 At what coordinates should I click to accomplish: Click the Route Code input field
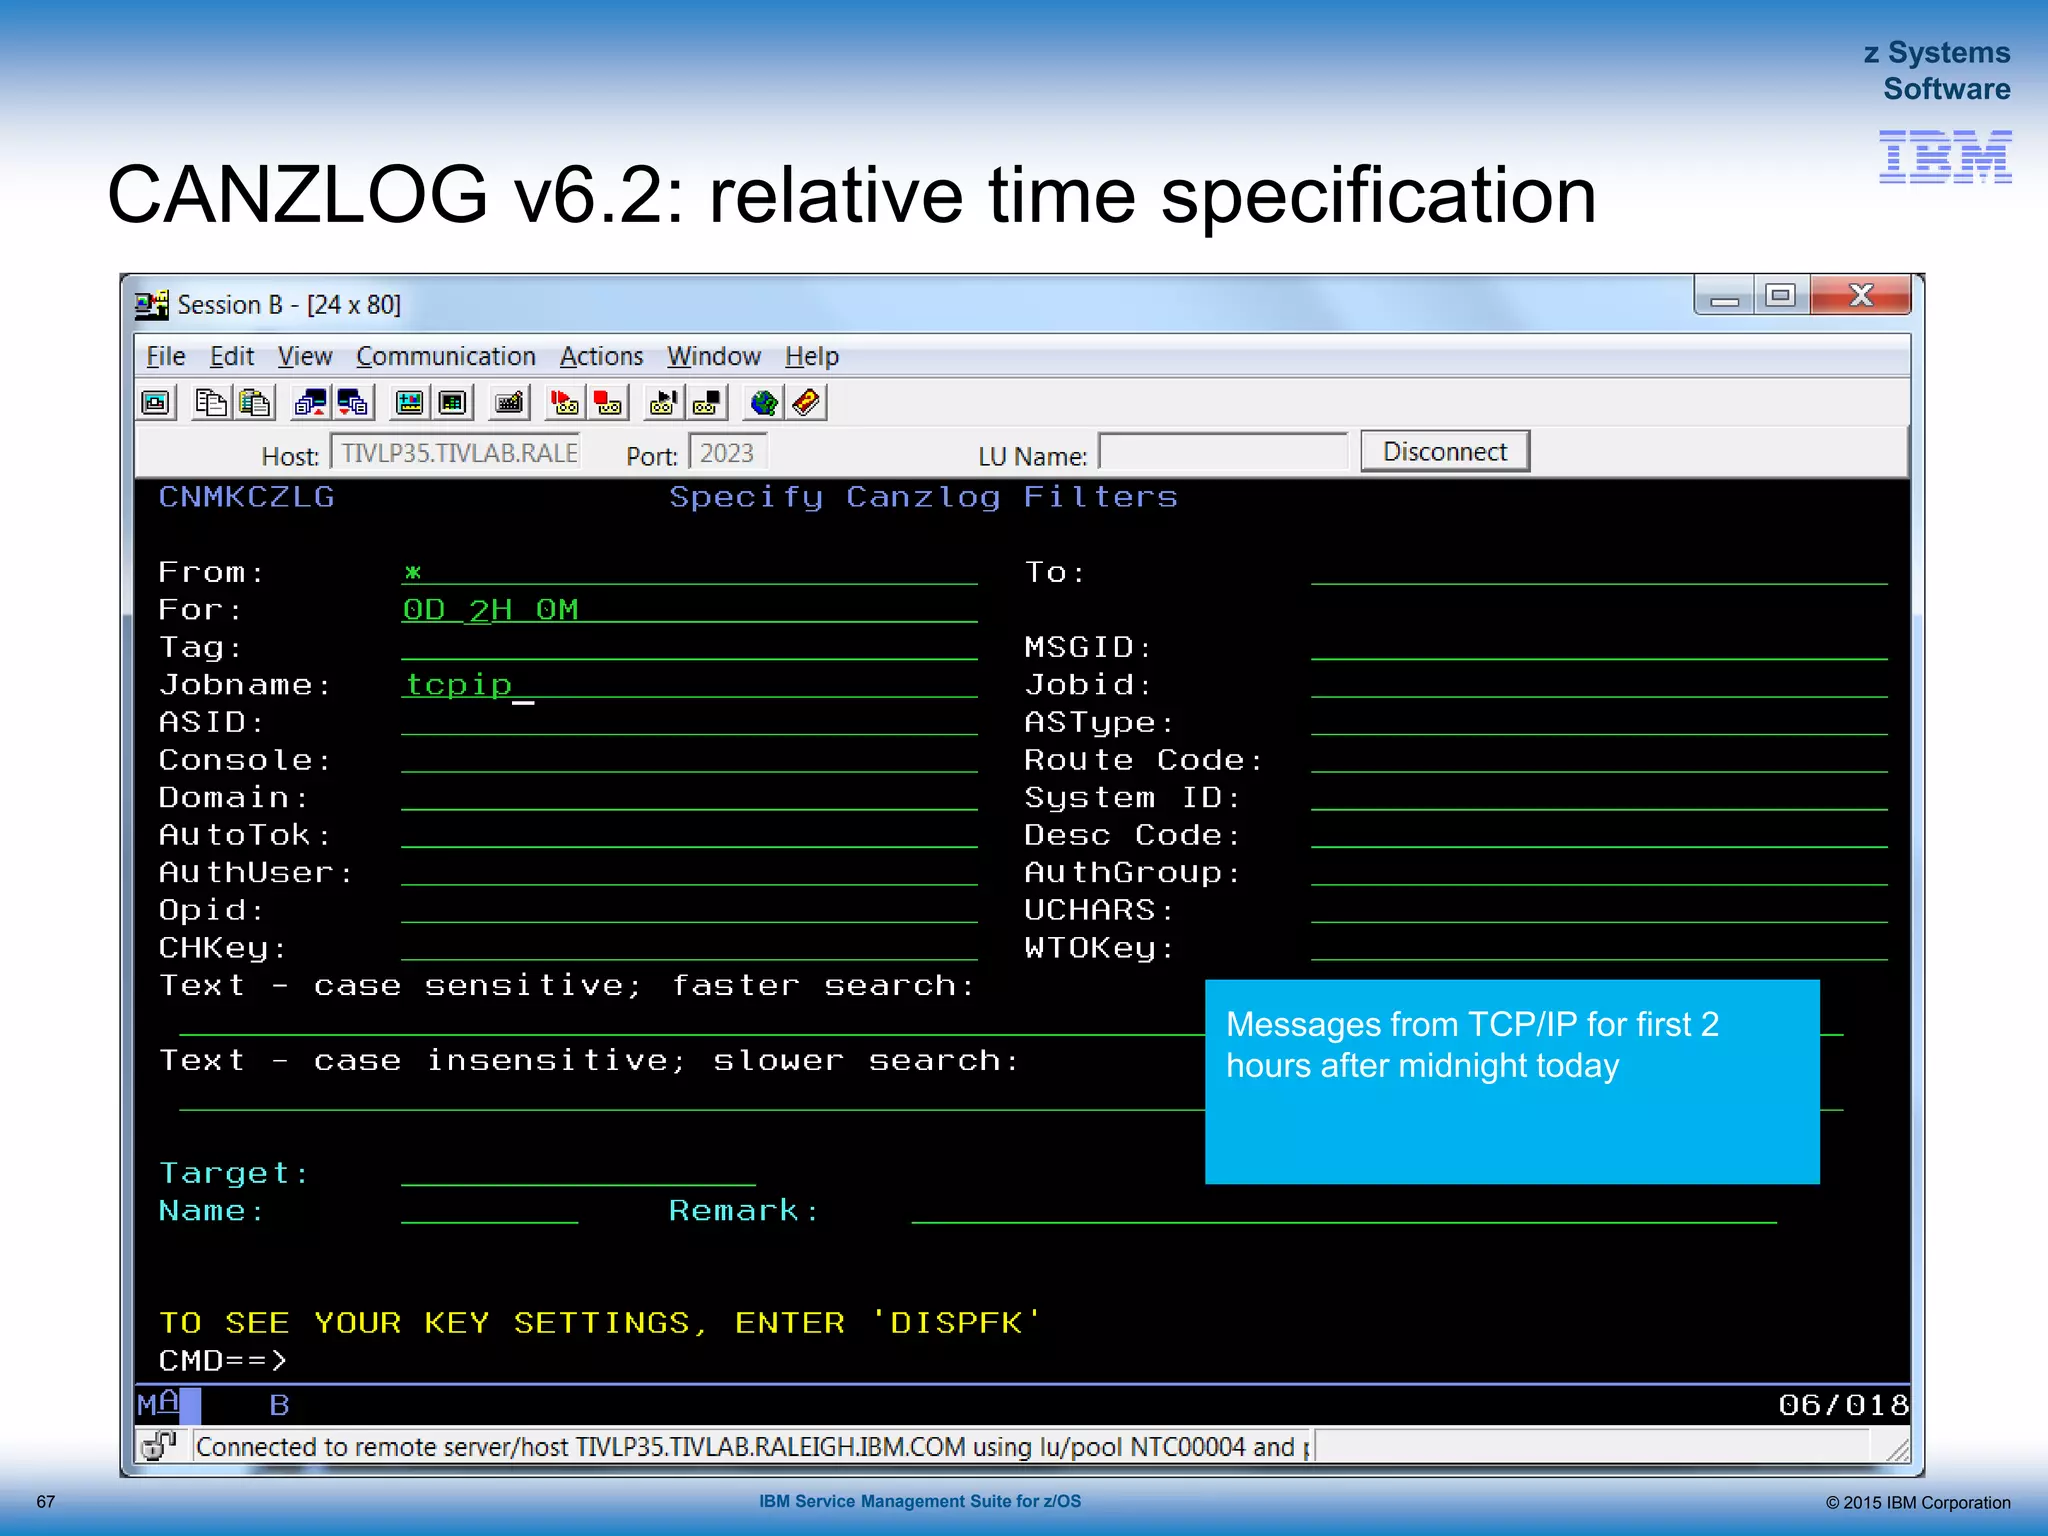1599,760
